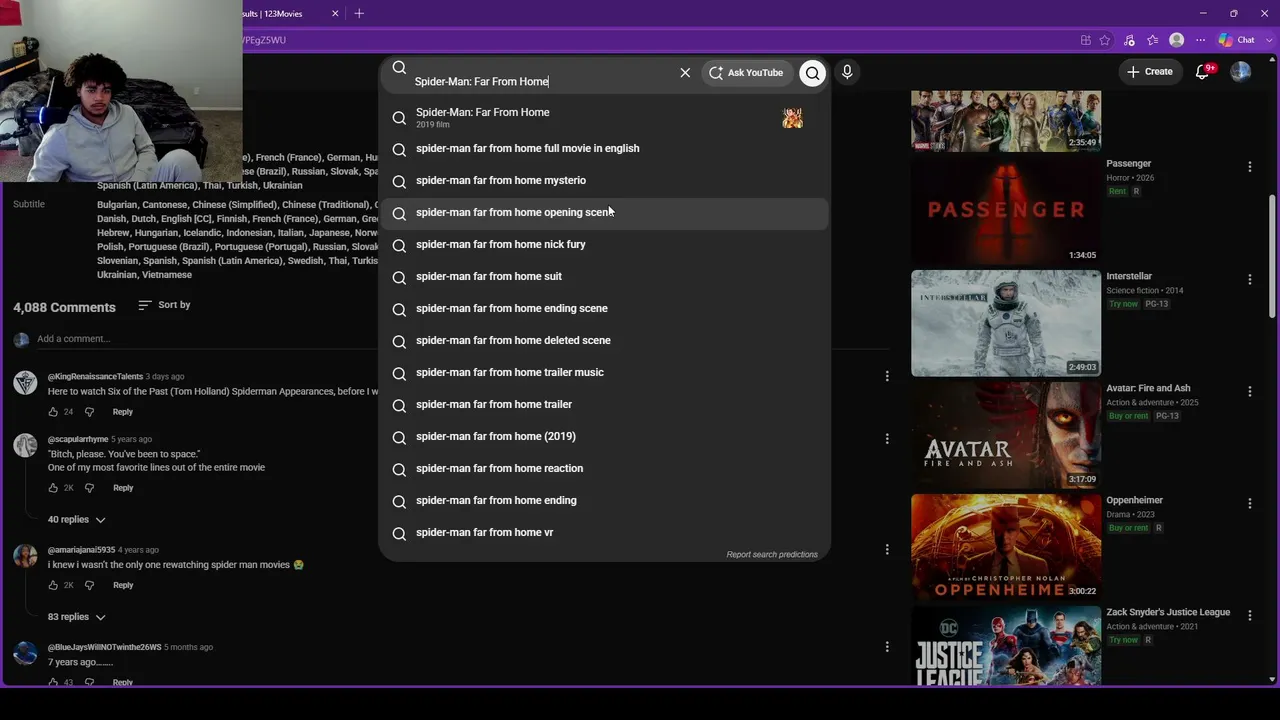1280x720 pixels.
Task: Click the Create button
Action: pos(1150,72)
